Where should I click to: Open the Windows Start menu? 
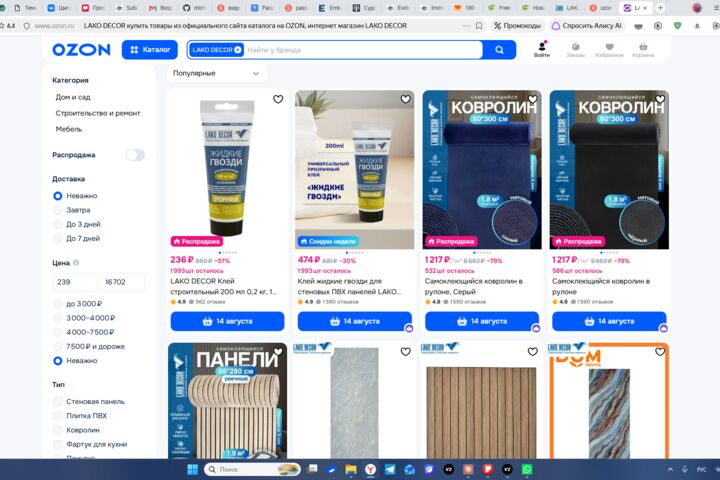(x=193, y=469)
